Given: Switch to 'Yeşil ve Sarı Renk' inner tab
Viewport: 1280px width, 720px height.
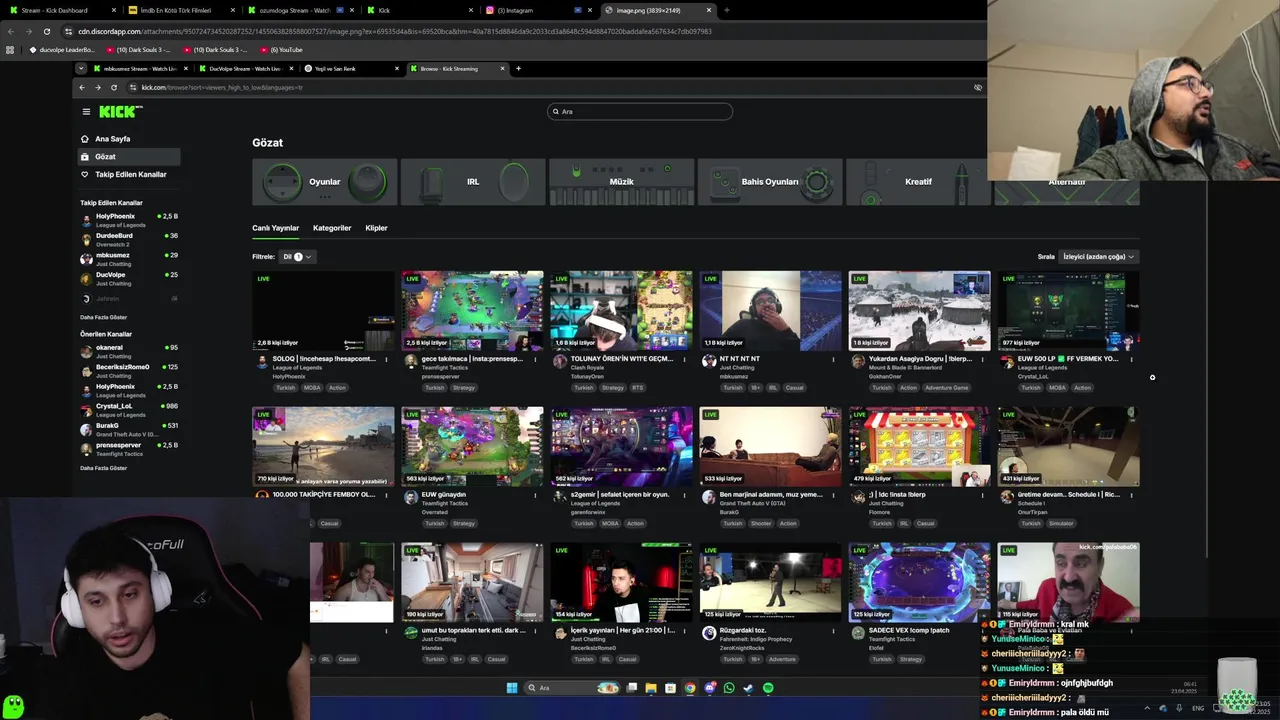Looking at the screenshot, I should [x=350, y=69].
